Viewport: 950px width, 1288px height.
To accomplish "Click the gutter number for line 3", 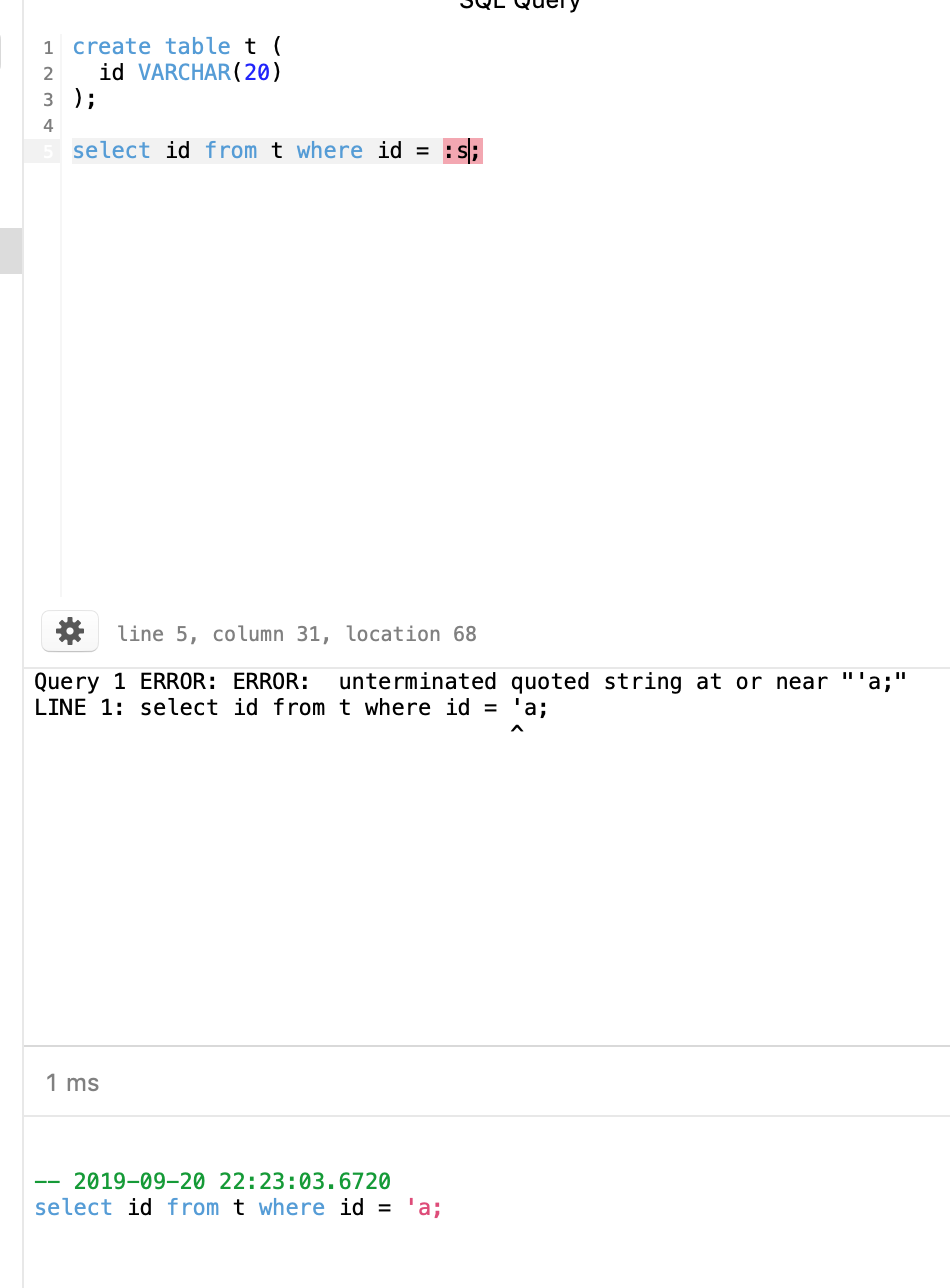I will [47, 98].
